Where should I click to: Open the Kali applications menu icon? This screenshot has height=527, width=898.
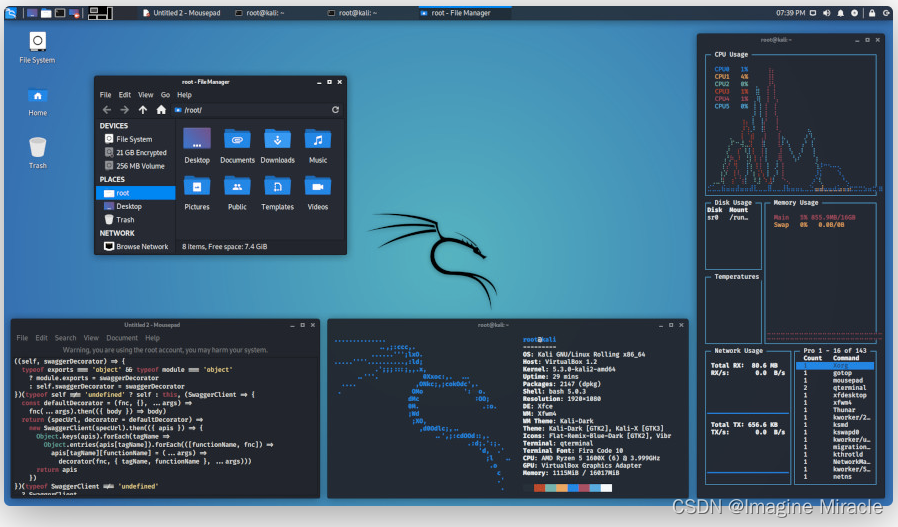(11, 13)
